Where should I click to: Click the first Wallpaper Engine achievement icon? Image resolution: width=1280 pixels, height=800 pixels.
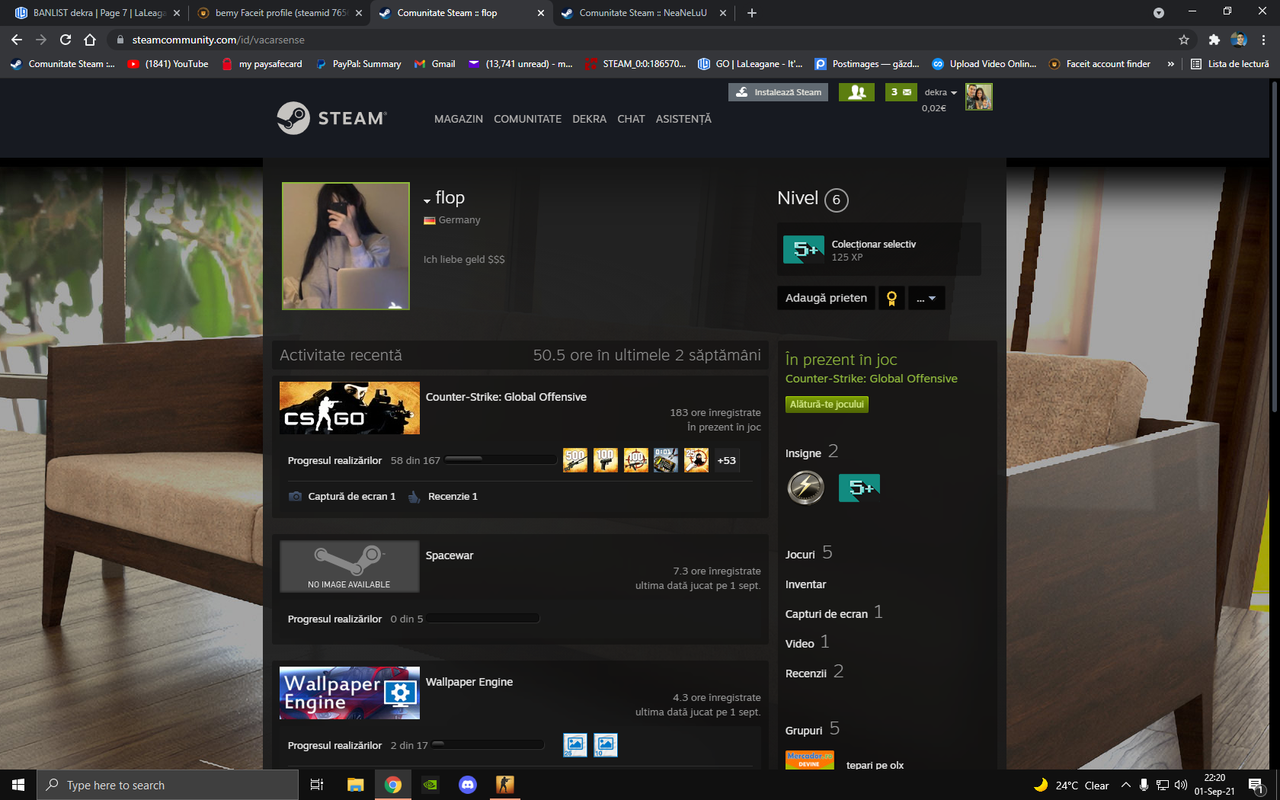pyautogui.click(x=575, y=745)
